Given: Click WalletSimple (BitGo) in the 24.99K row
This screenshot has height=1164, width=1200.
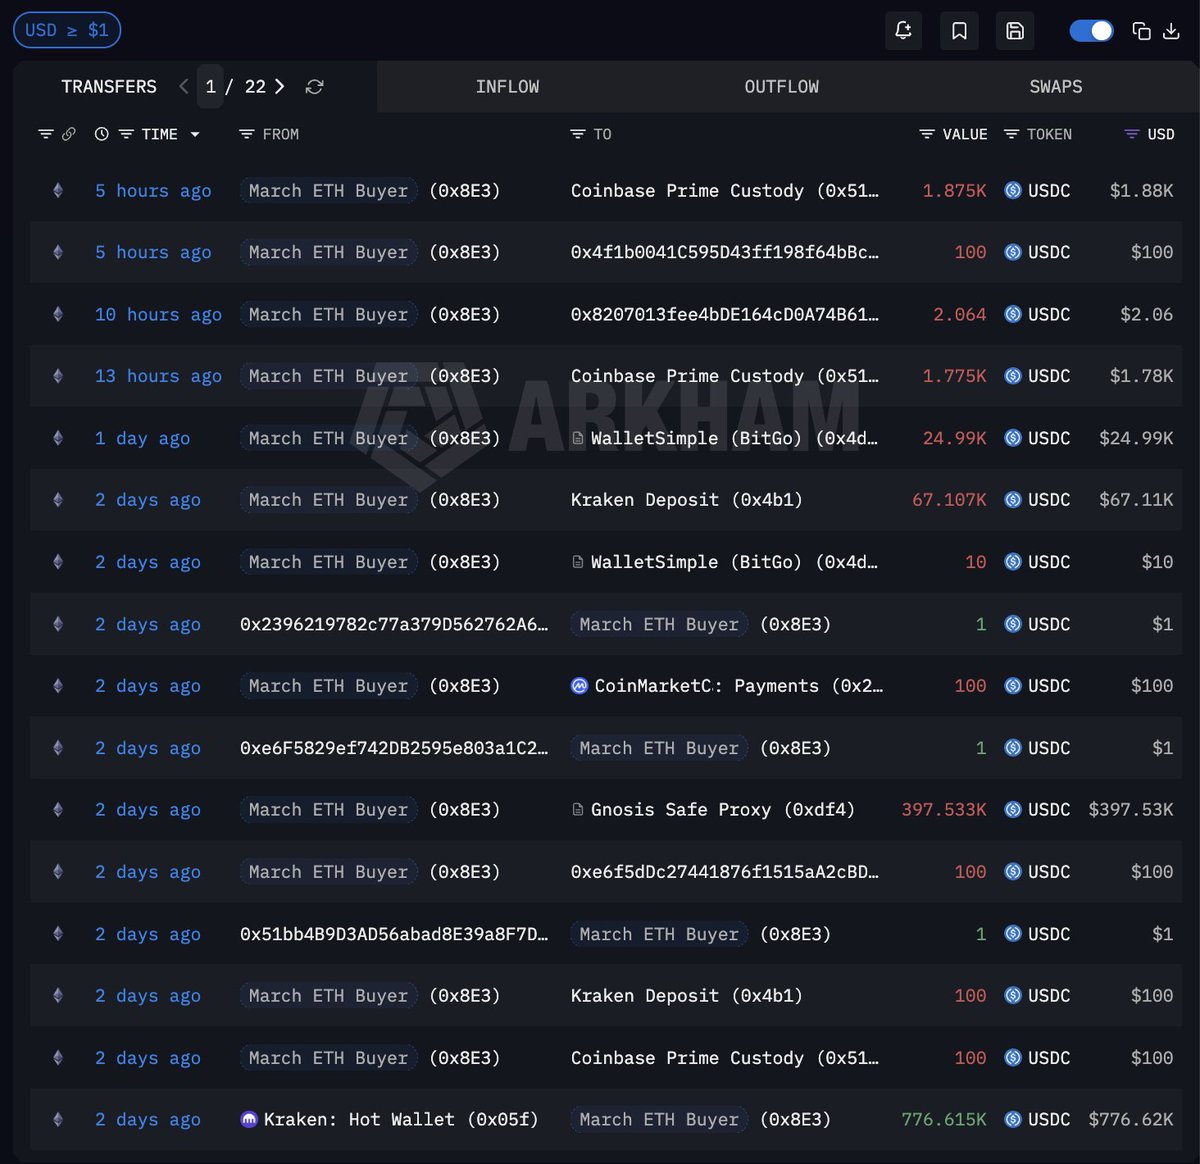Looking at the screenshot, I should [734, 438].
